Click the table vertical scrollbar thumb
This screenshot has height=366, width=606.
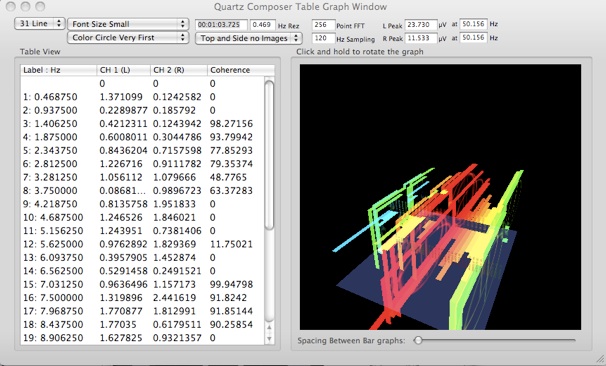point(269,155)
